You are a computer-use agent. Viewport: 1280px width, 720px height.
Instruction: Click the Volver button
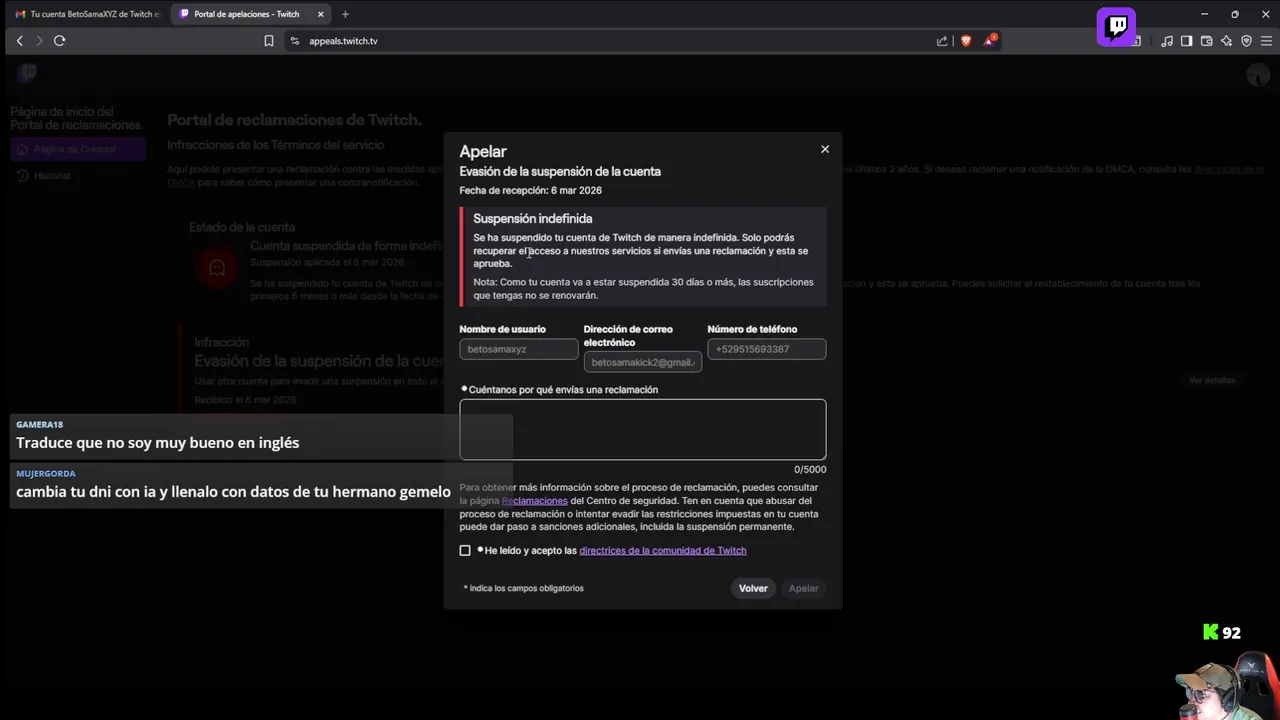pyautogui.click(x=753, y=588)
